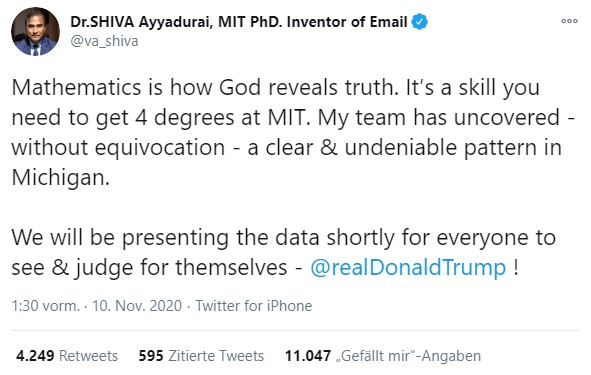Image resolution: width=591 pixels, height=375 pixels.
Task: Click the 595 quoted tweets number
Action: (151, 355)
